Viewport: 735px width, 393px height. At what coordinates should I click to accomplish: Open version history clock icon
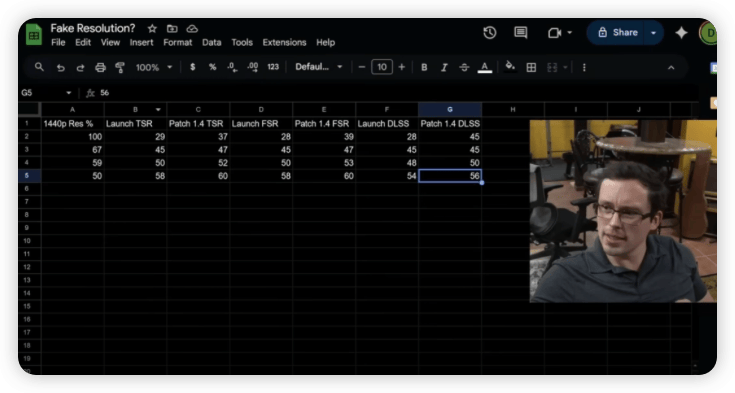coord(490,32)
